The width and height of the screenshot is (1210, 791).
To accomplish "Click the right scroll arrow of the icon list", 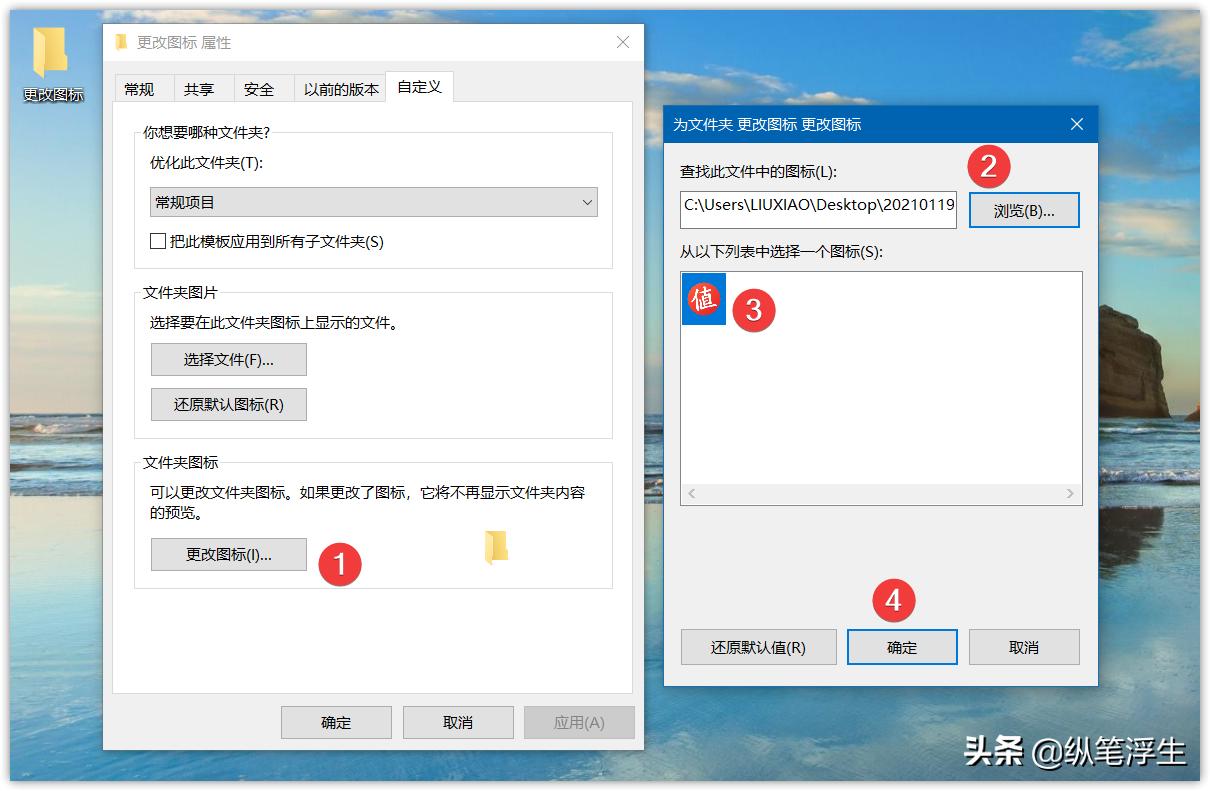I will (1071, 494).
